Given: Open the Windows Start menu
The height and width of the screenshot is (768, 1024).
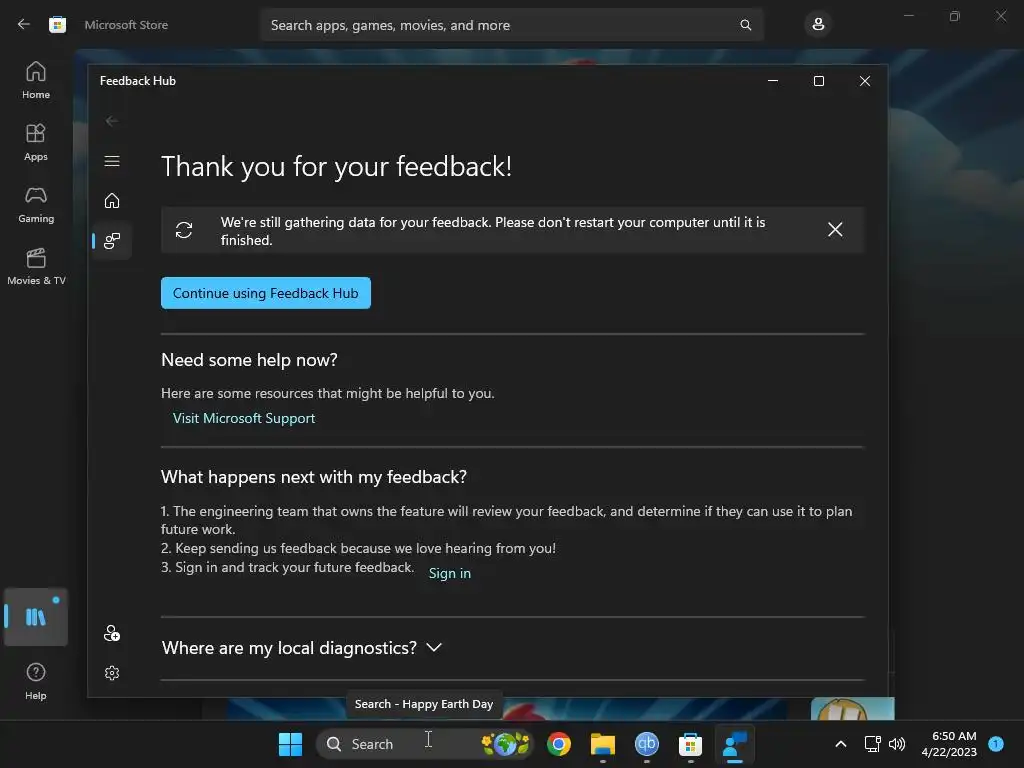Looking at the screenshot, I should 290,744.
